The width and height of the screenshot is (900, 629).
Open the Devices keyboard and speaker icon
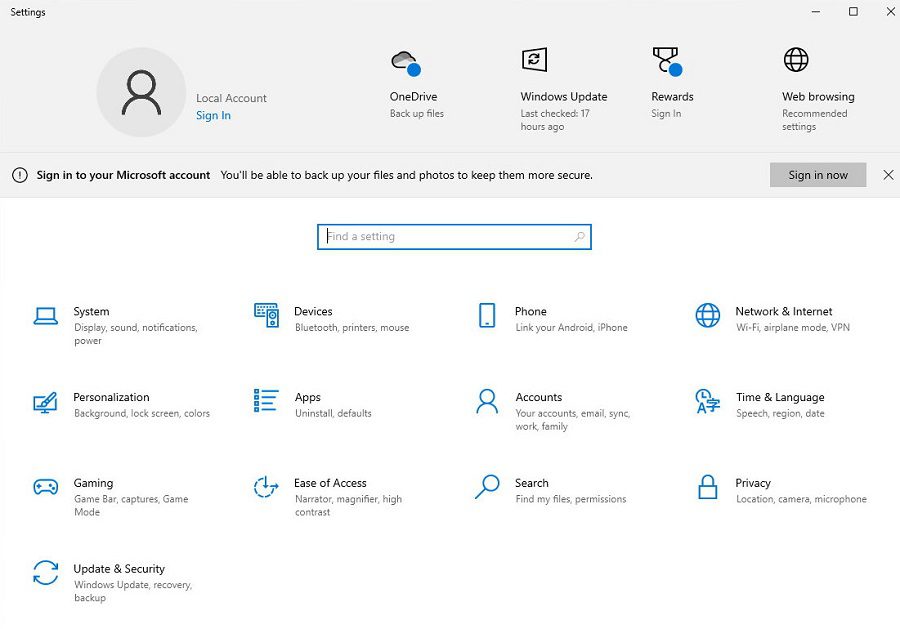pos(266,315)
